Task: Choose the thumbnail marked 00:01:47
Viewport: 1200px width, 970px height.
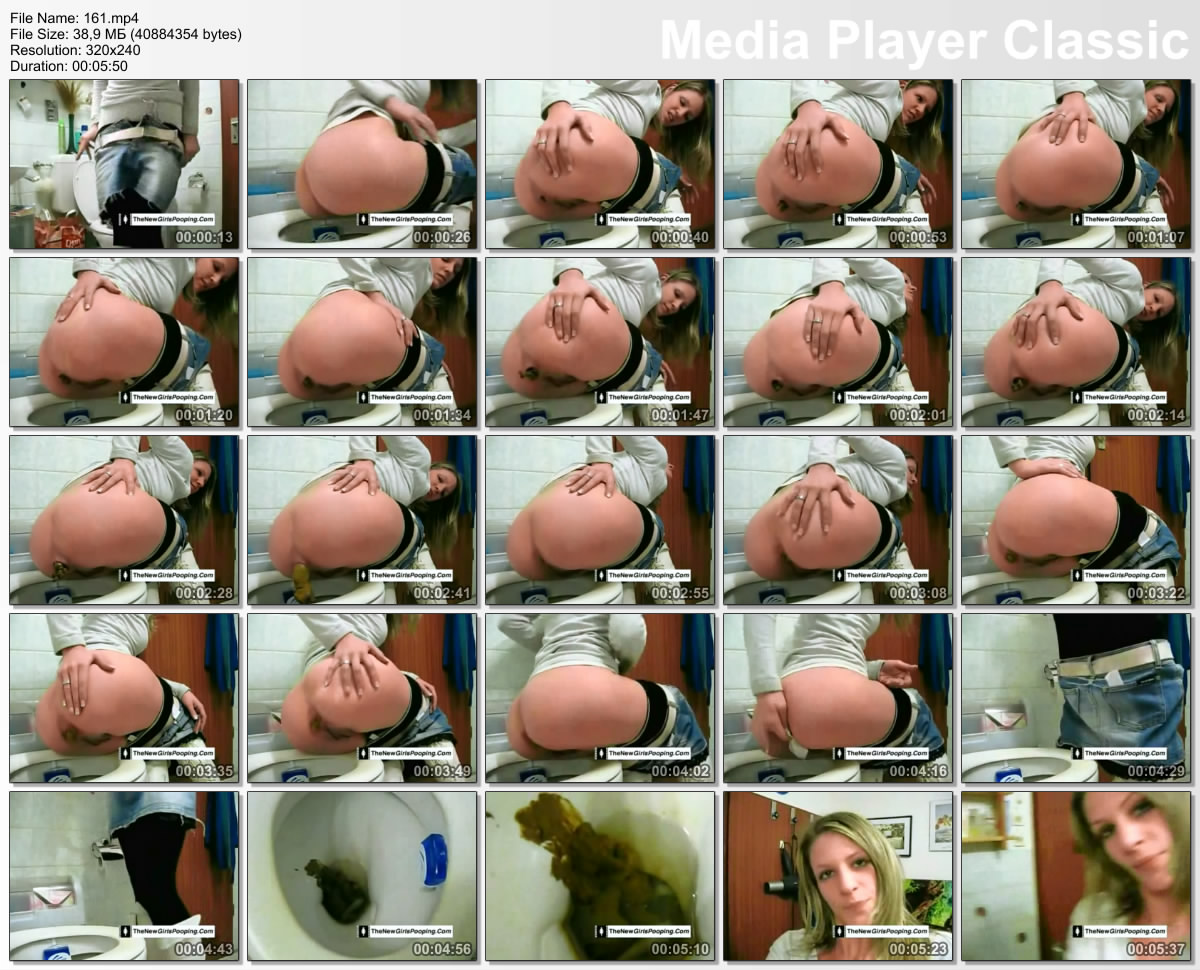Action: [x=600, y=342]
